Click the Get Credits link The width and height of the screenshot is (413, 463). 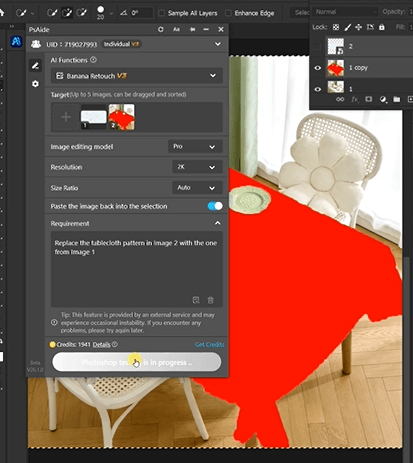pyautogui.click(x=209, y=345)
